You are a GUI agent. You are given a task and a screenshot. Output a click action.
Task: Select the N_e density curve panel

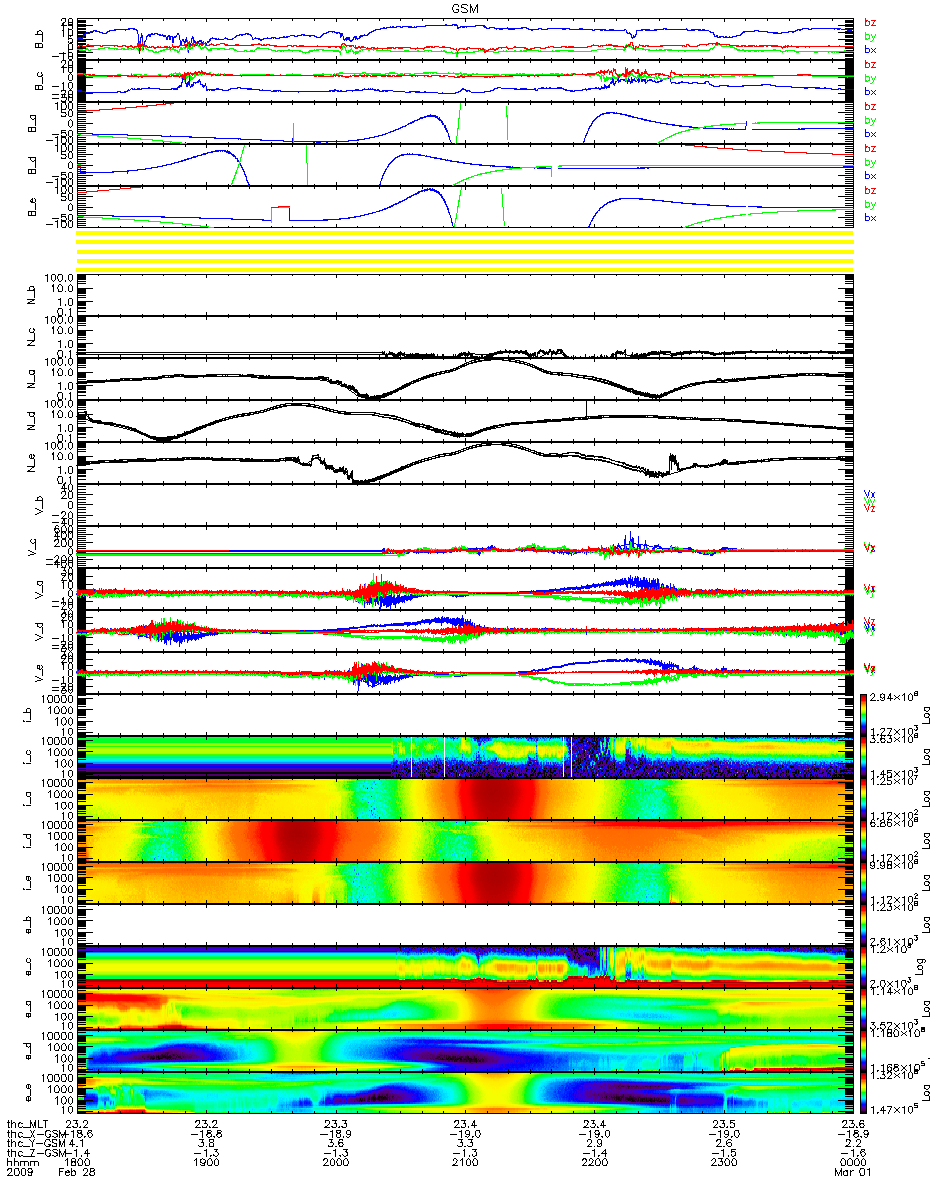click(464, 463)
